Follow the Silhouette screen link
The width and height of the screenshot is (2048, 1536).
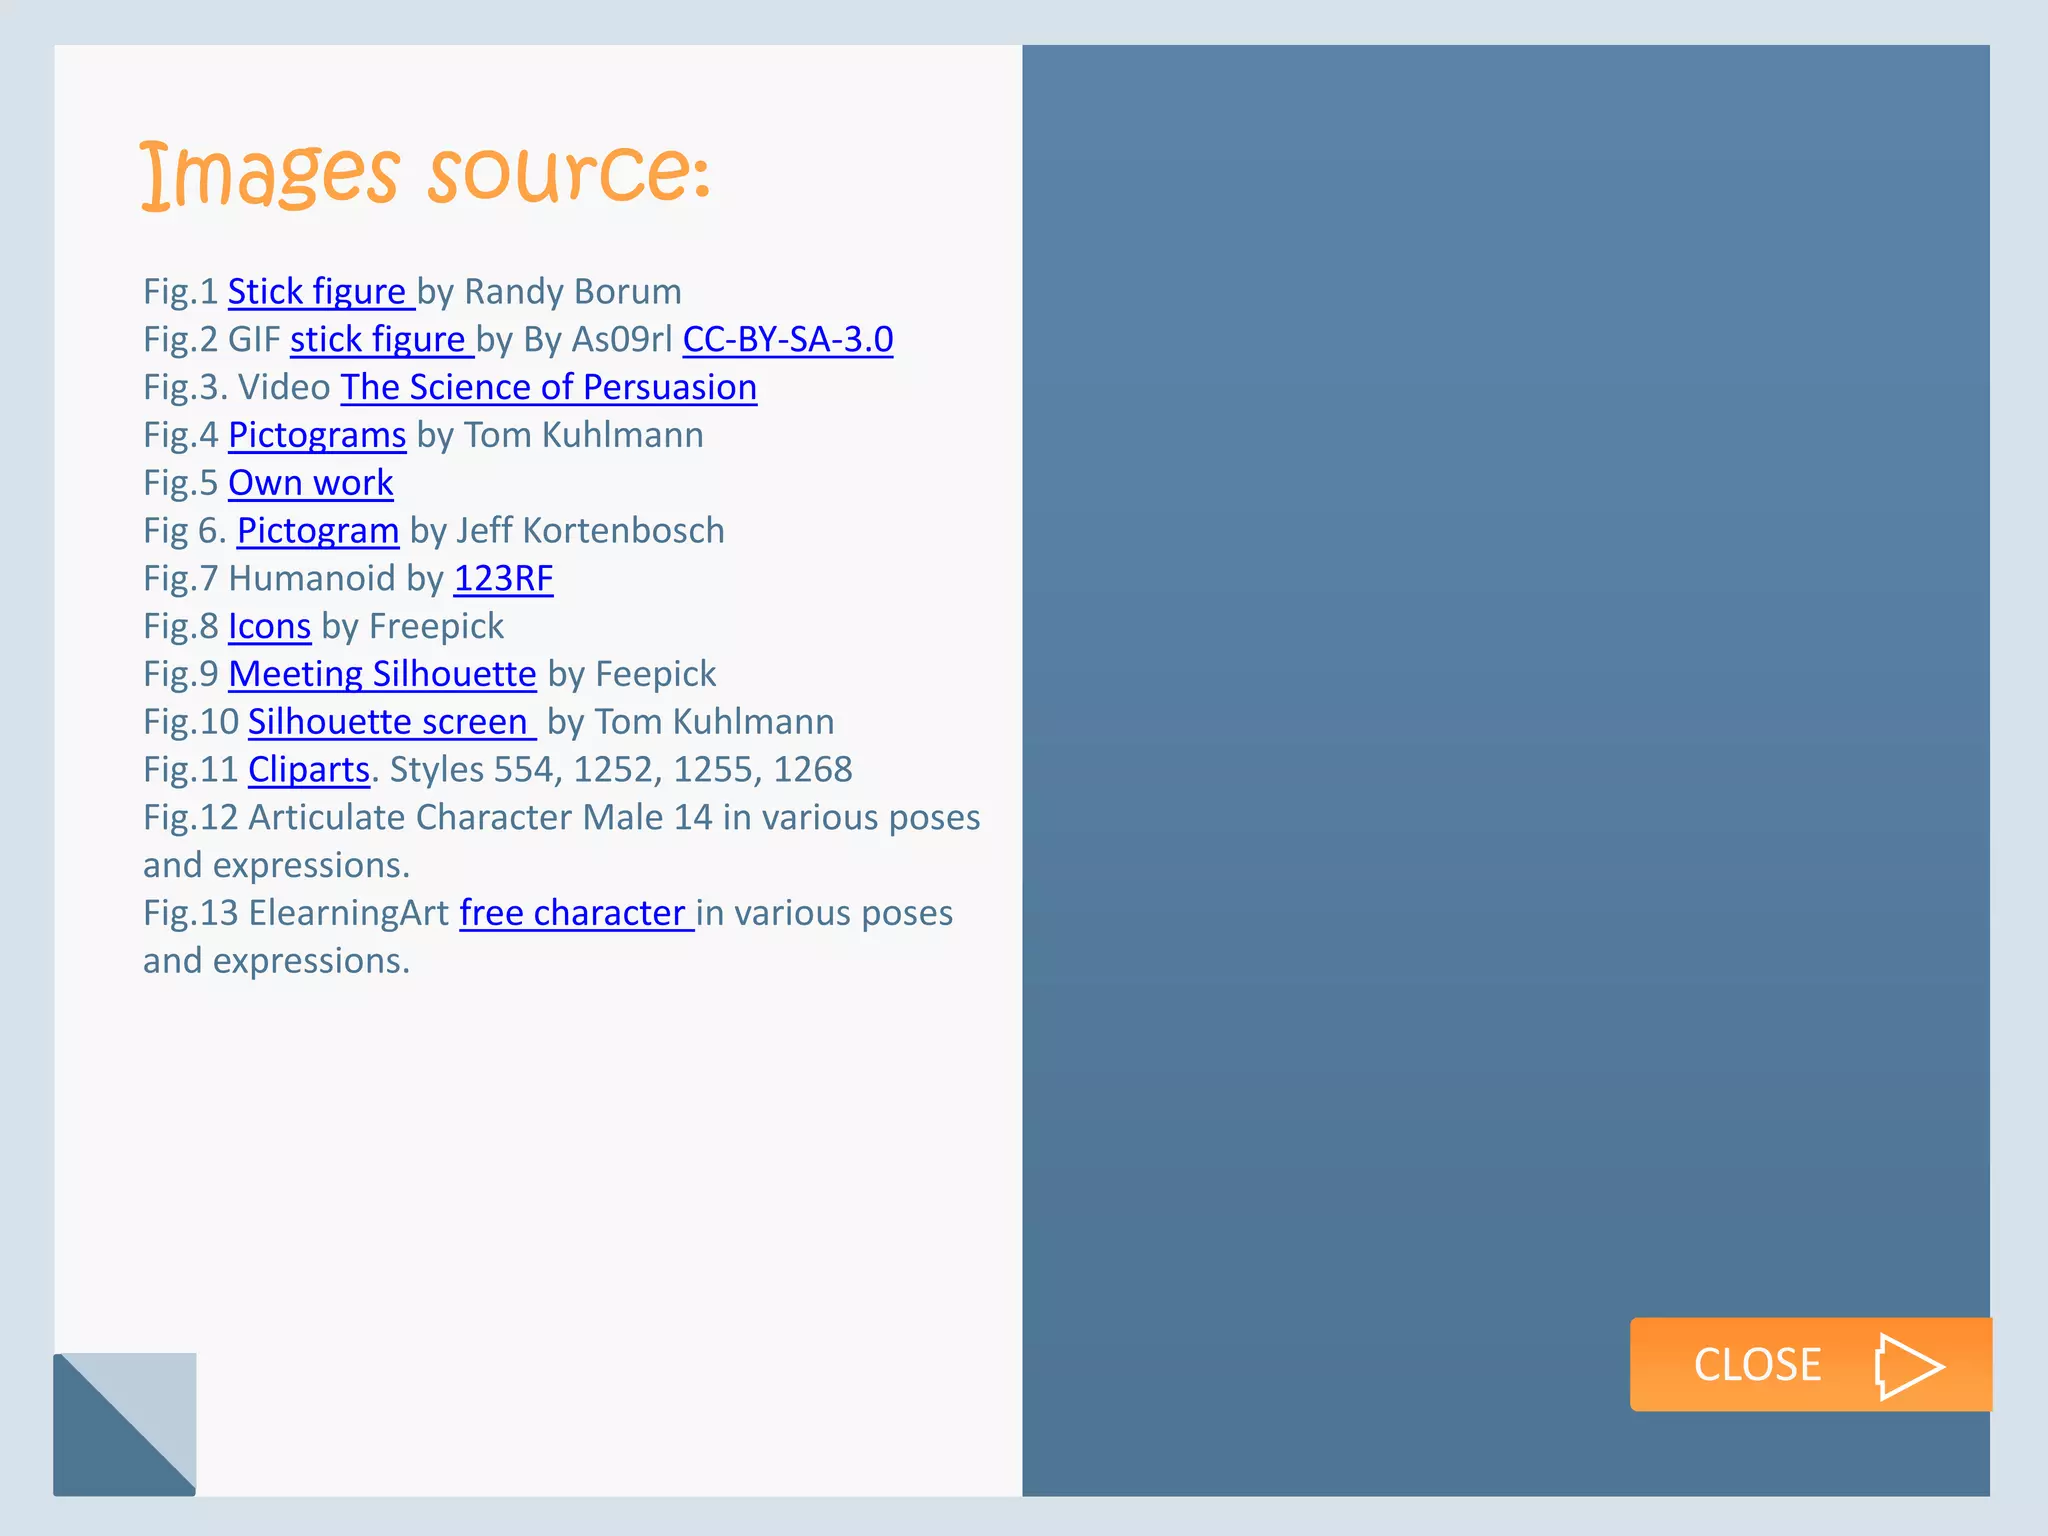[390, 722]
